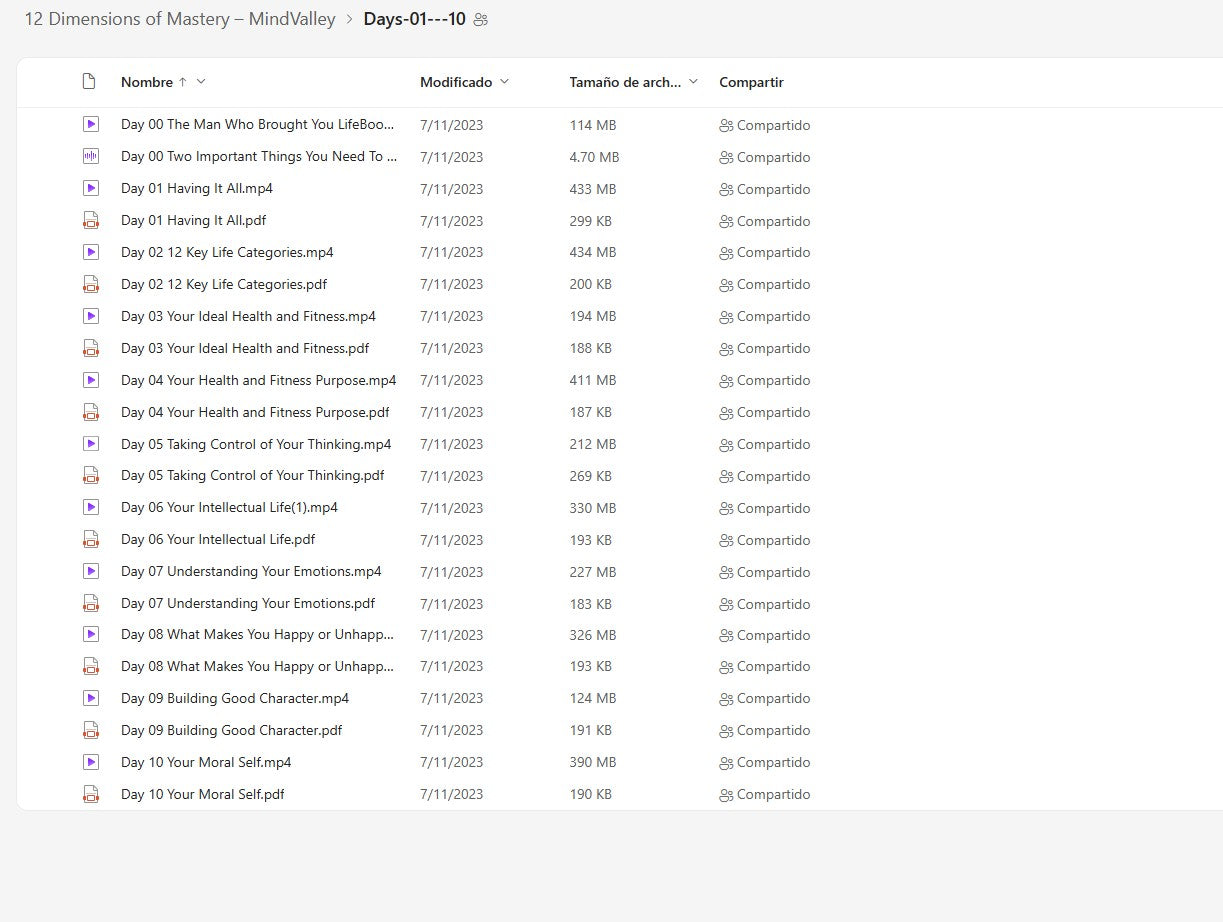Click the audio file icon for Day 00 Two Important Things

click(91, 156)
